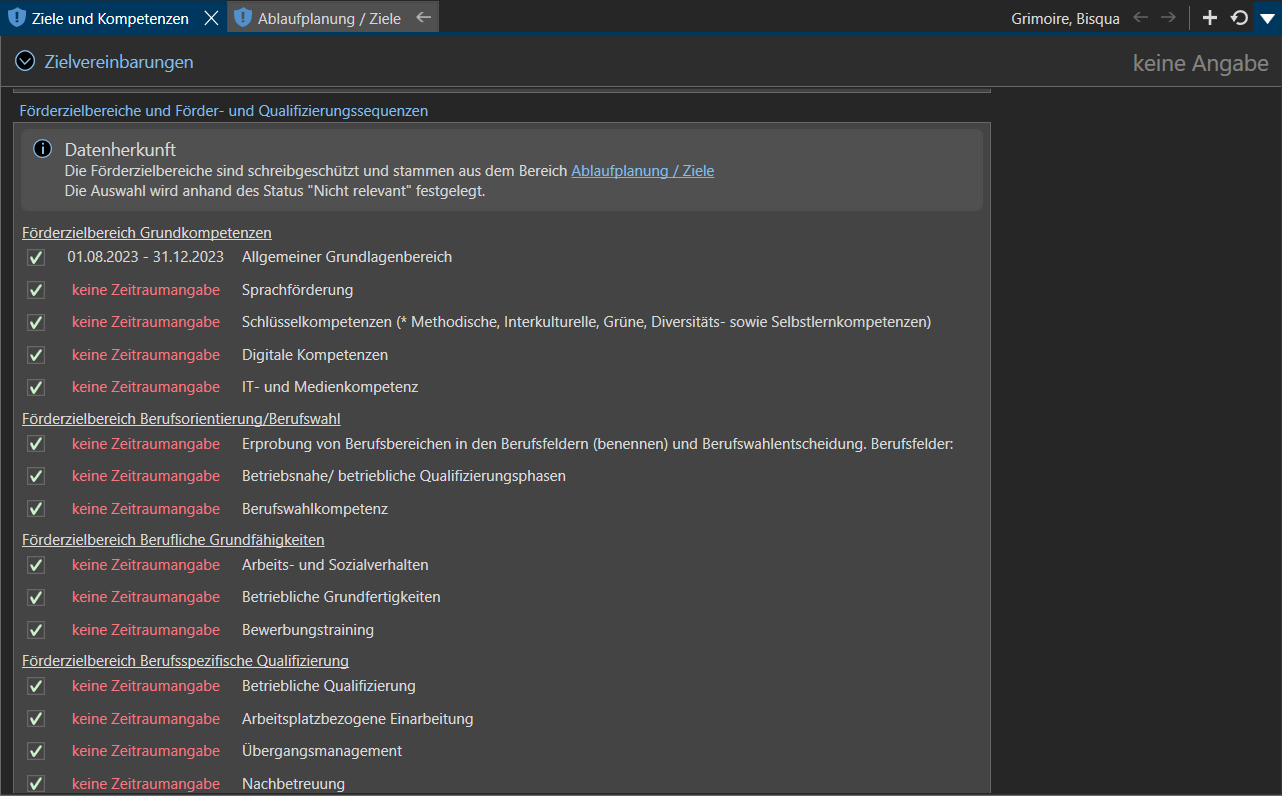
Task: Navigate to previous record arrow near Grimoire
Action: coord(1140,17)
